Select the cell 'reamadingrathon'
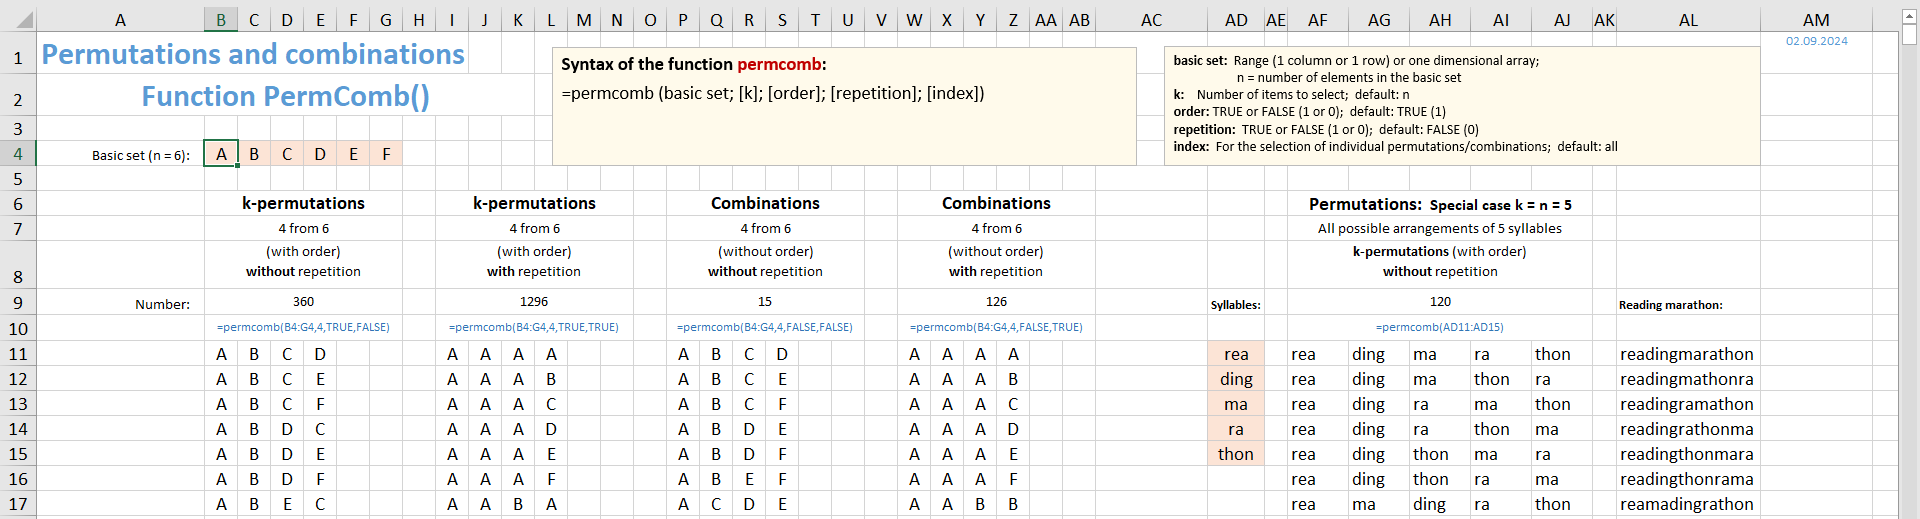Image resolution: width=1920 pixels, height=519 pixels. click(x=1687, y=504)
